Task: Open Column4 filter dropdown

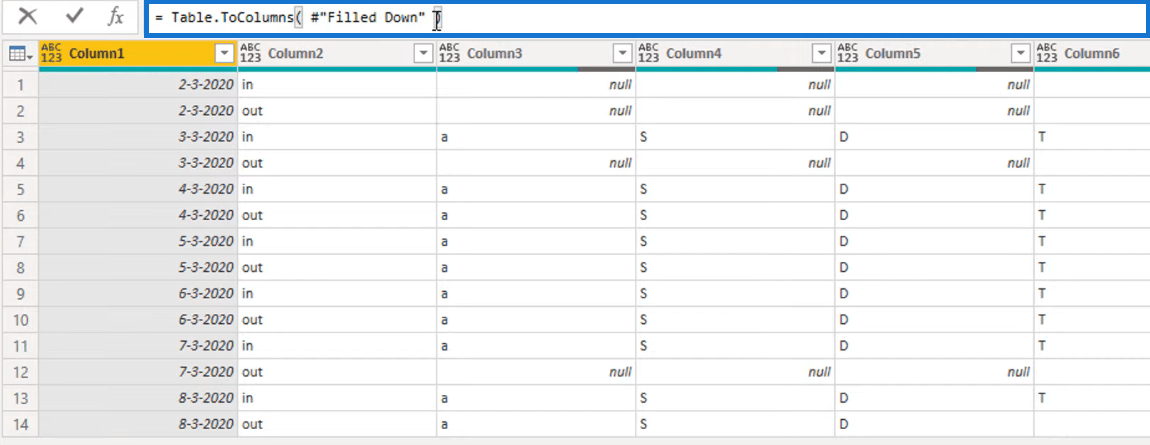Action: pos(822,54)
